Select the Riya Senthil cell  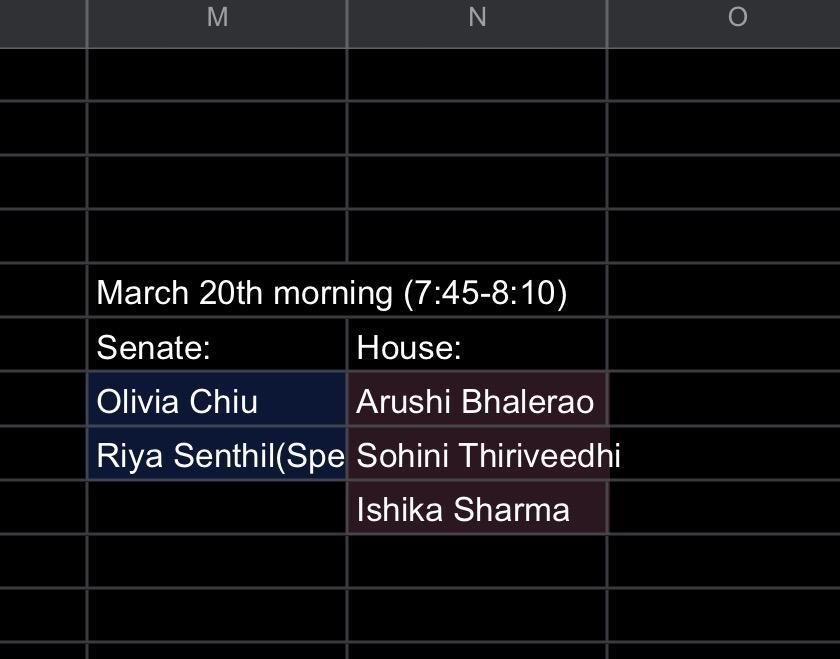216,455
